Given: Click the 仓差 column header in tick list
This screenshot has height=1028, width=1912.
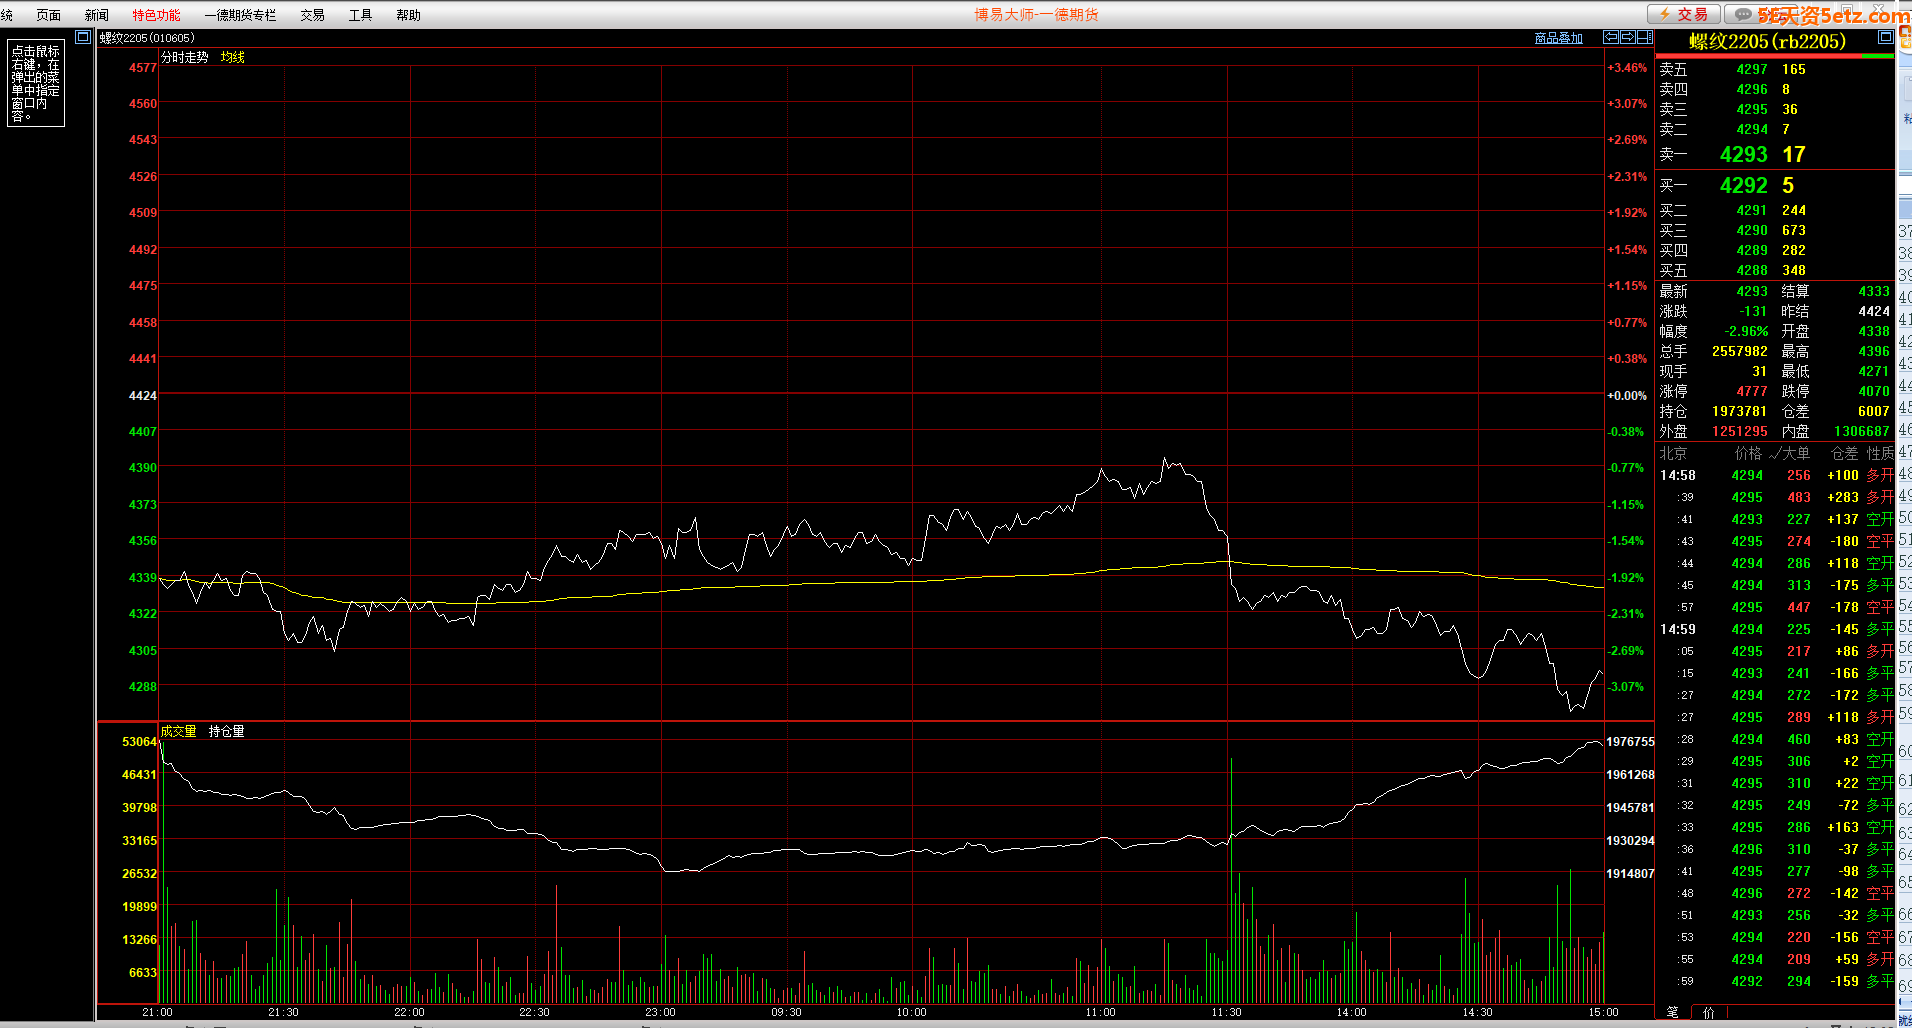Looking at the screenshot, I should click(1844, 453).
